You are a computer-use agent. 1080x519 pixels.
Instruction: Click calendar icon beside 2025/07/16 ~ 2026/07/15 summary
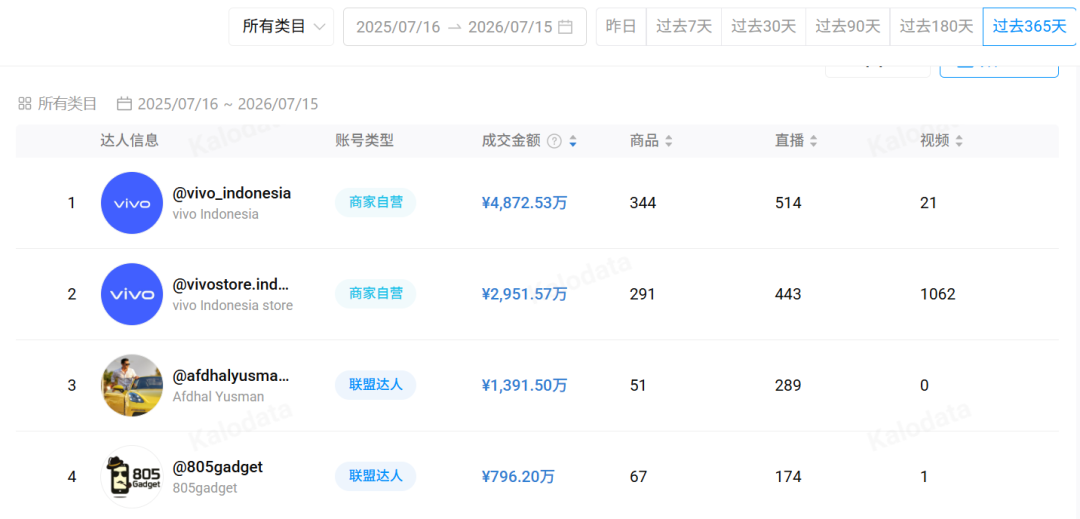124,104
